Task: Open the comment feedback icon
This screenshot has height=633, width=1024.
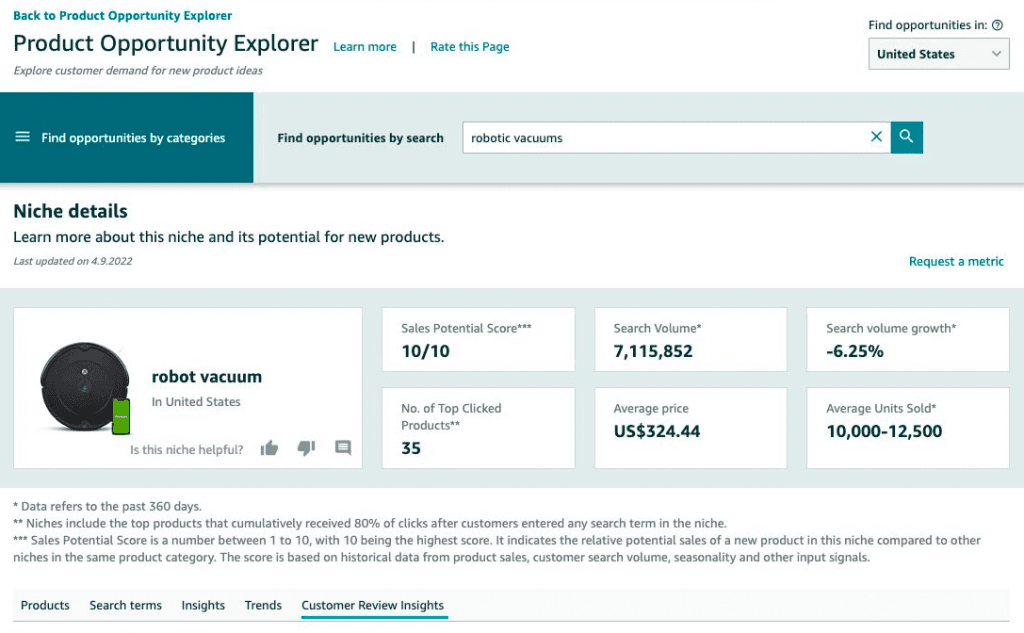Action: [343, 448]
